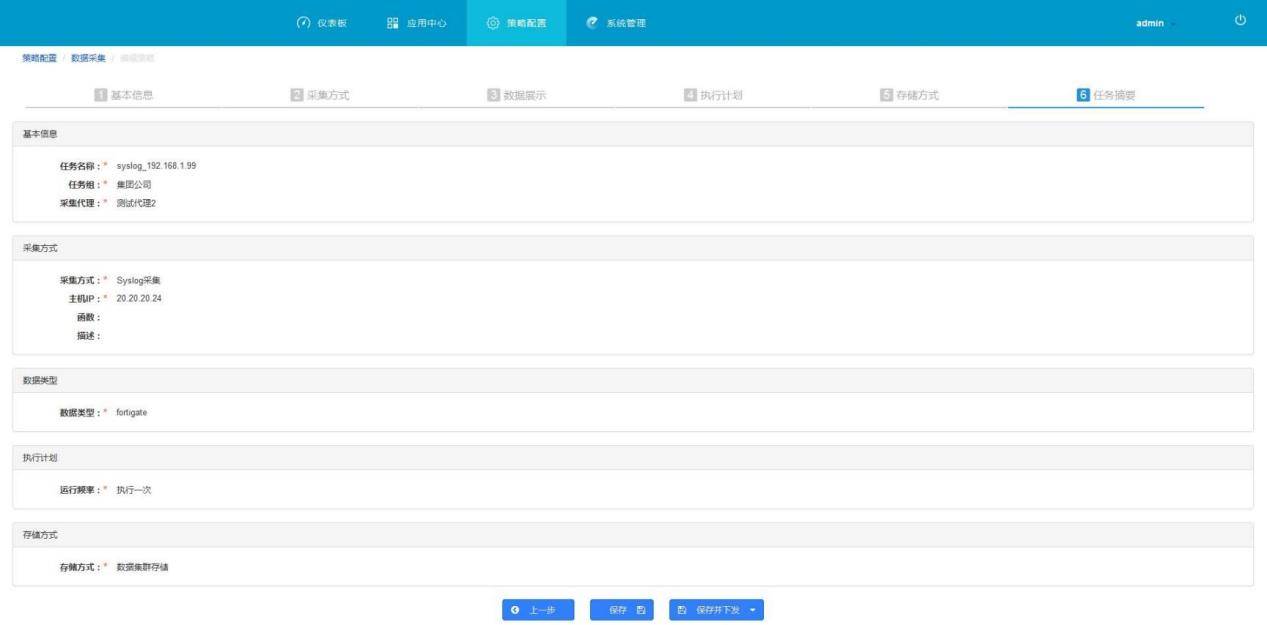Go to step 1 基本信息 tab
1267x625 pixels.
pos(122,95)
